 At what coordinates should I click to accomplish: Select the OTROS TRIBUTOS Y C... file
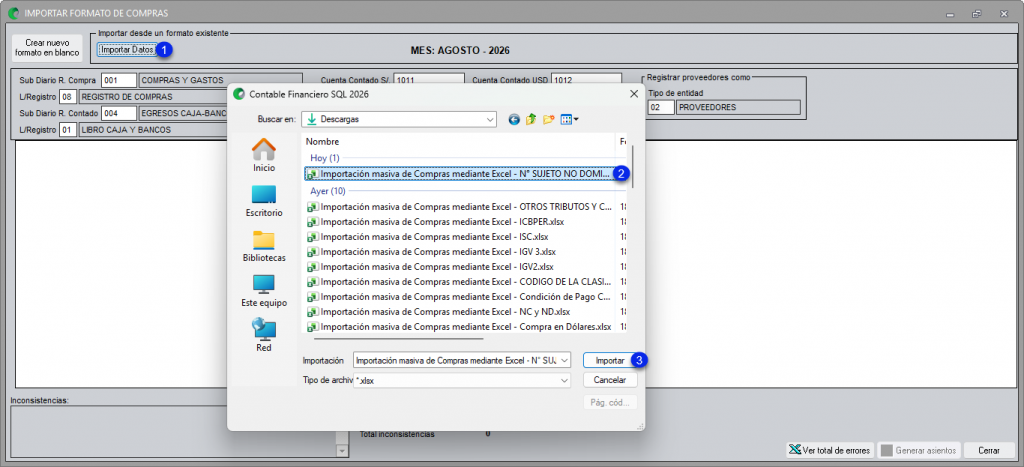click(460, 207)
